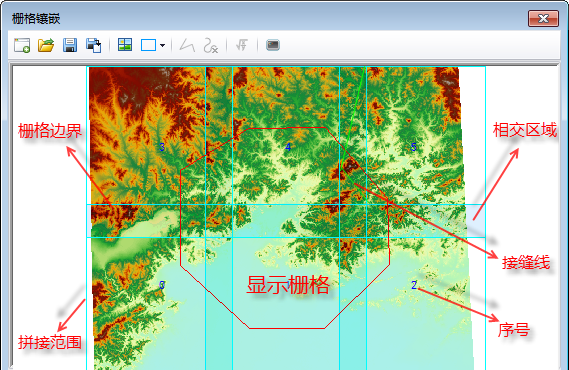Screen dimensions: 569x370
Task: Click raster tile number 3 label
Action: pos(162,147)
